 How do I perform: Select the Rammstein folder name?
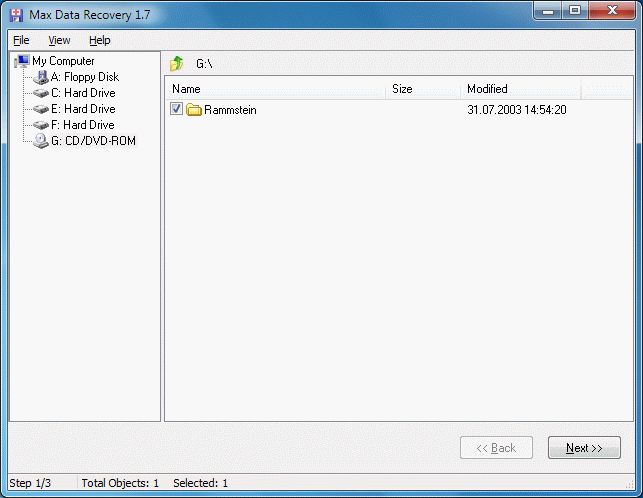[x=230, y=110]
